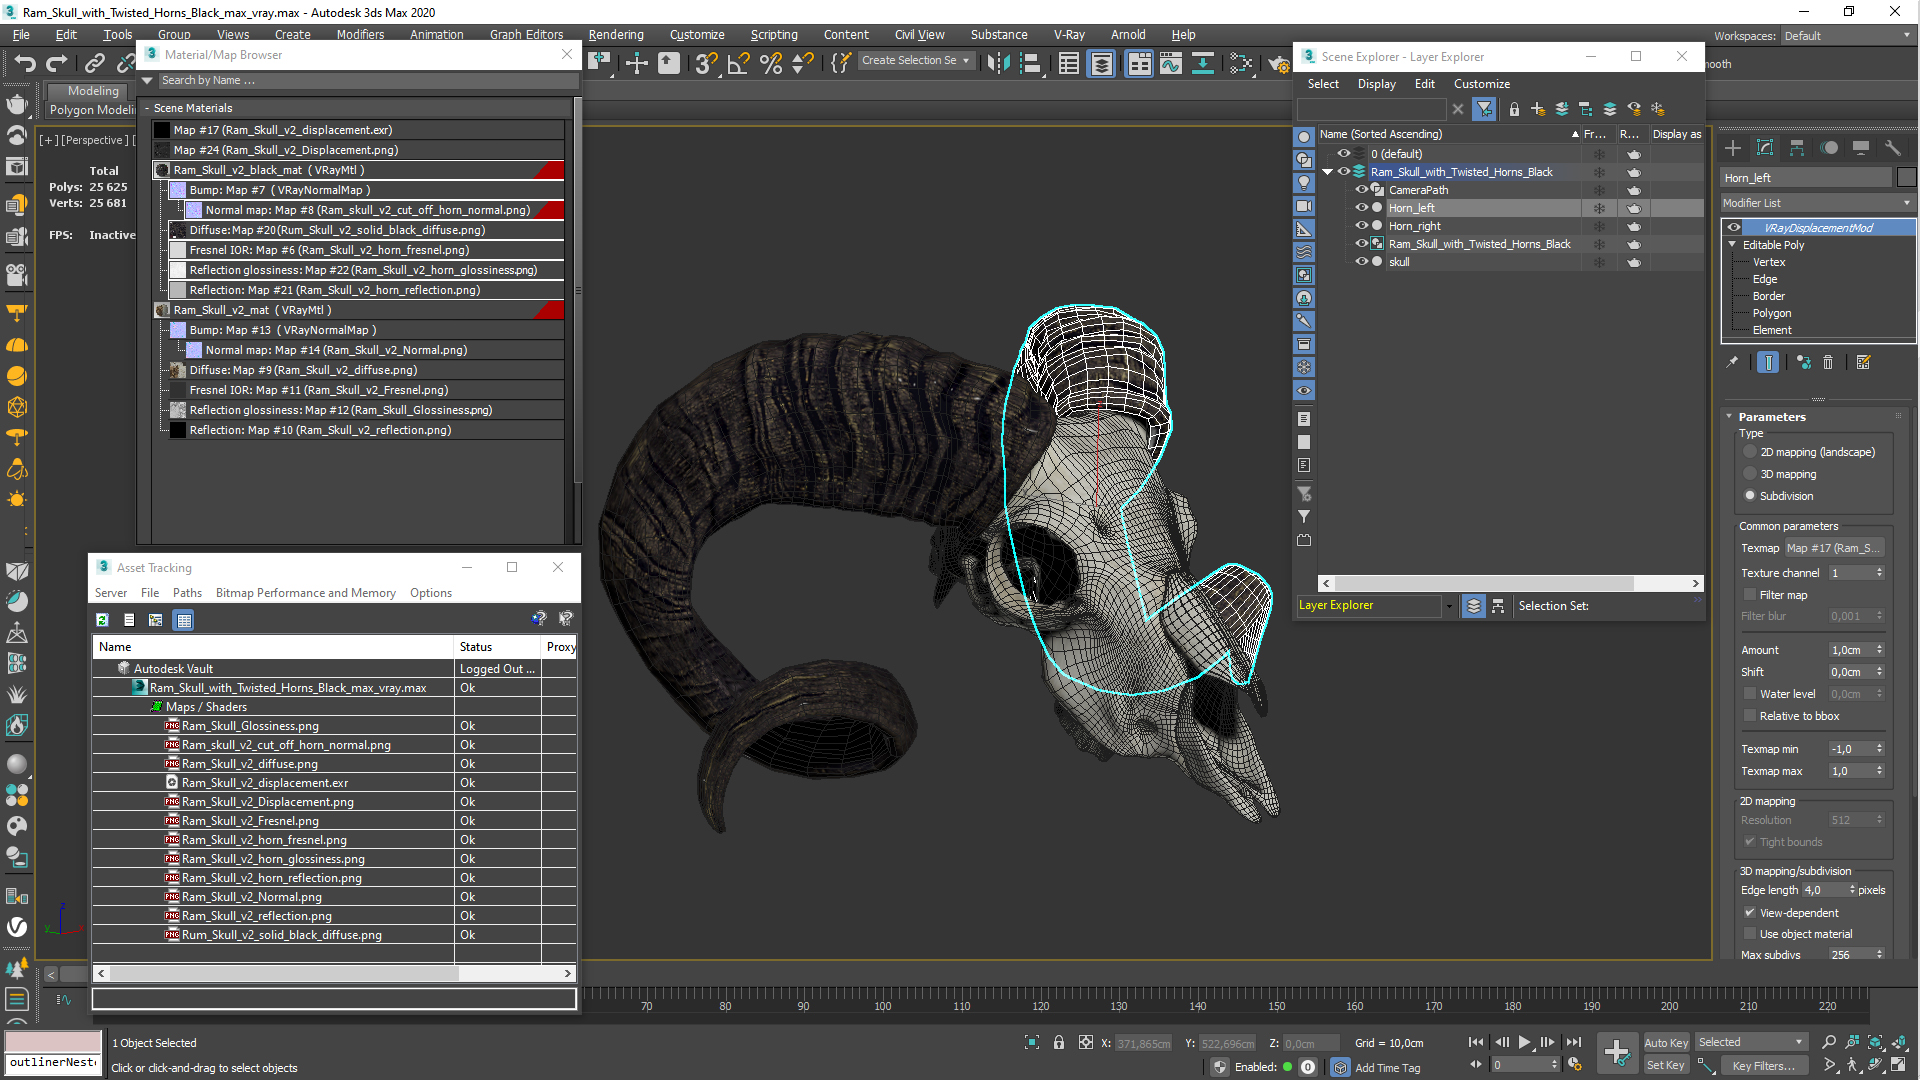Collapse the Ram_Skull_with_Twisted_Horns_Black layer

(1328, 172)
